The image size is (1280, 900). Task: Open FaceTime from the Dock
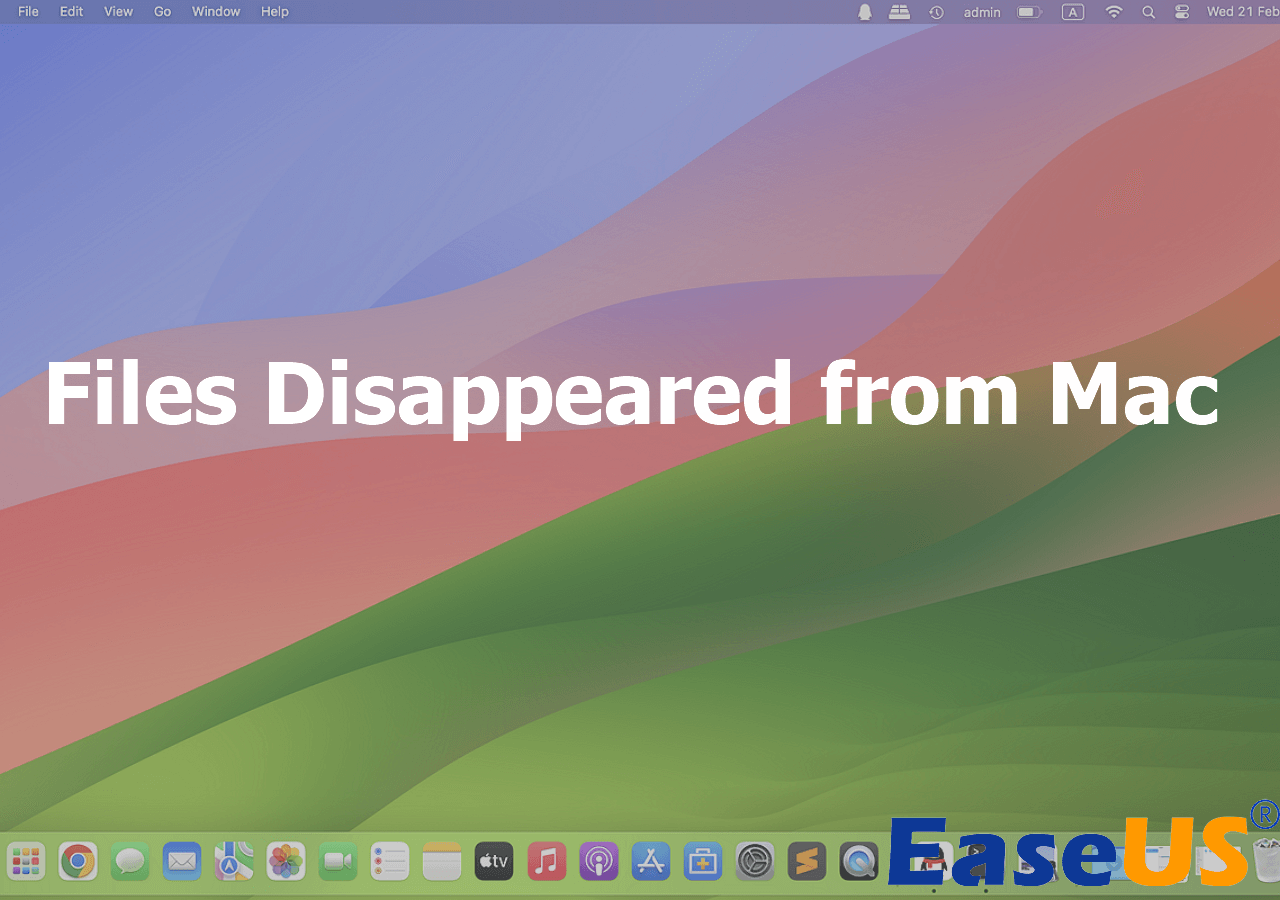(338, 861)
